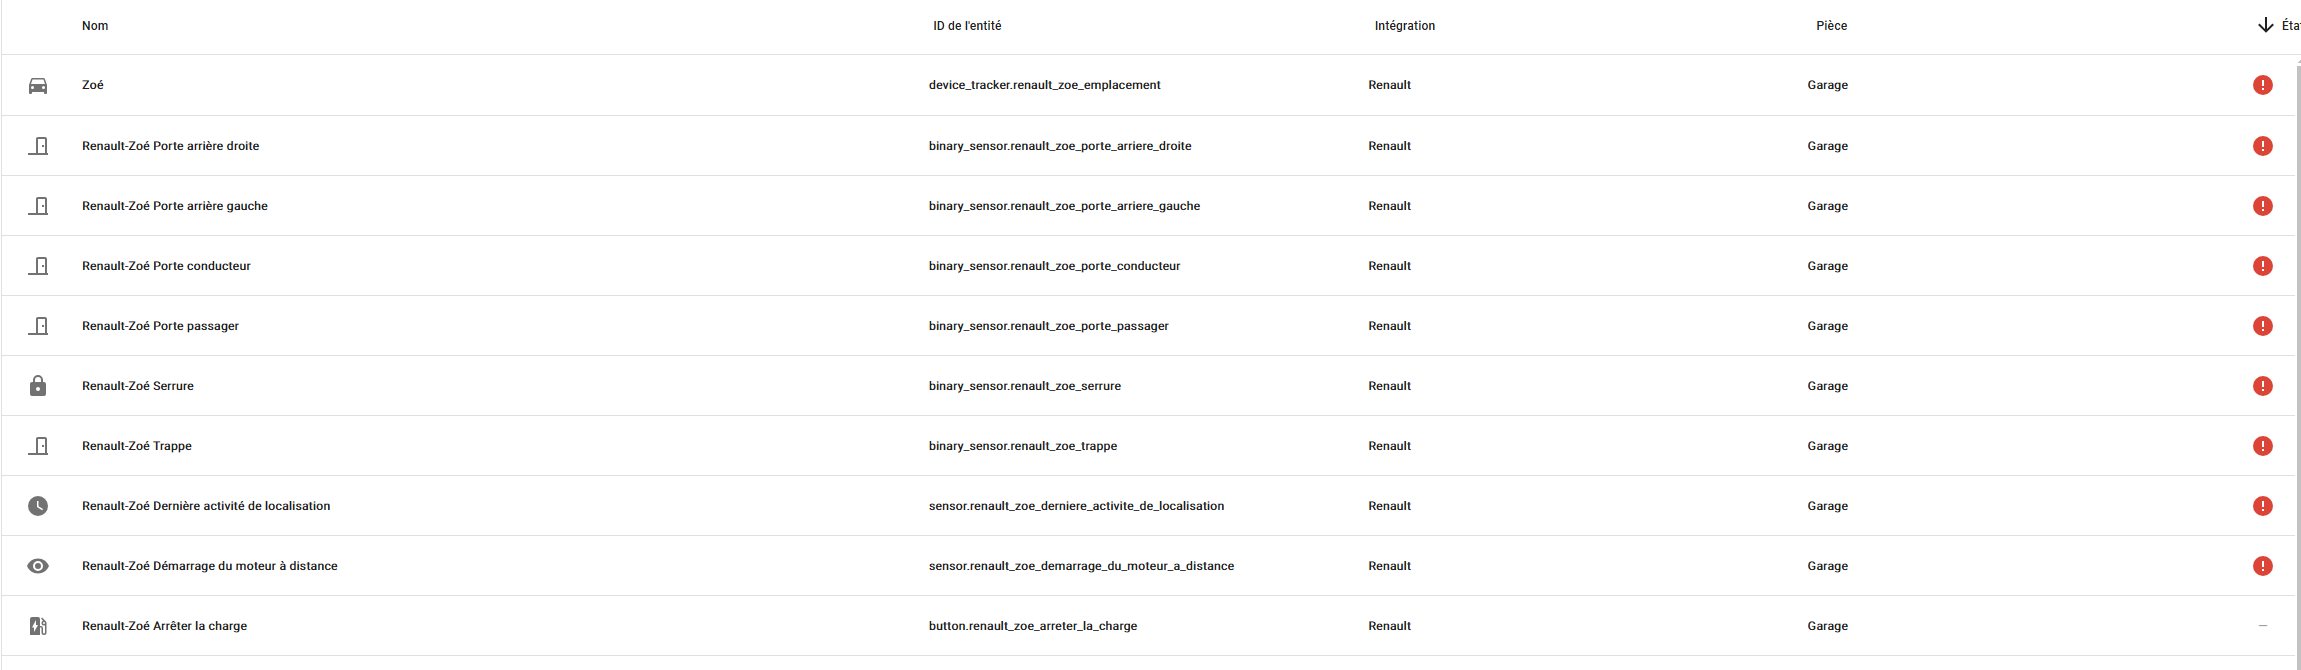The width and height of the screenshot is (2301, 670).
Task: Click the charging station icon for Arrêter la charge
Action: click(x=38, y=626)
